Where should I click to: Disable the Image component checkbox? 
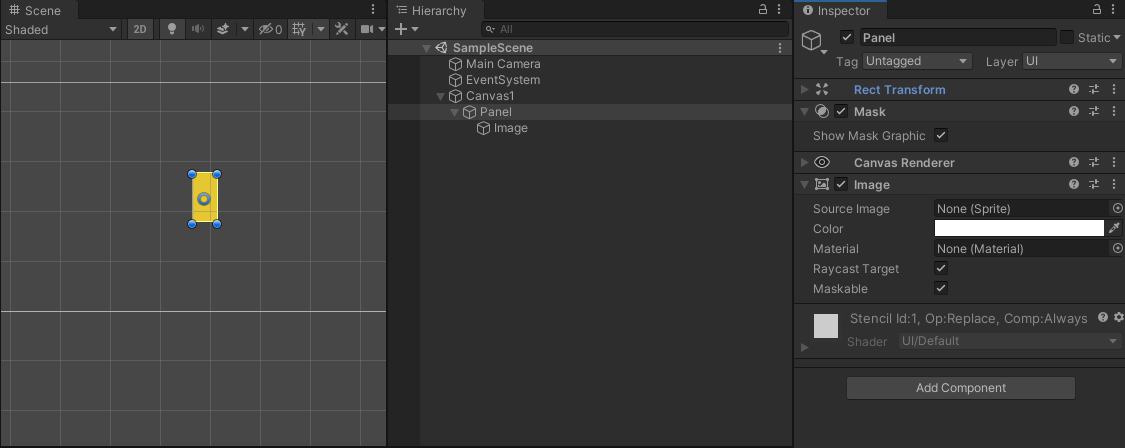tap(842, 185)
